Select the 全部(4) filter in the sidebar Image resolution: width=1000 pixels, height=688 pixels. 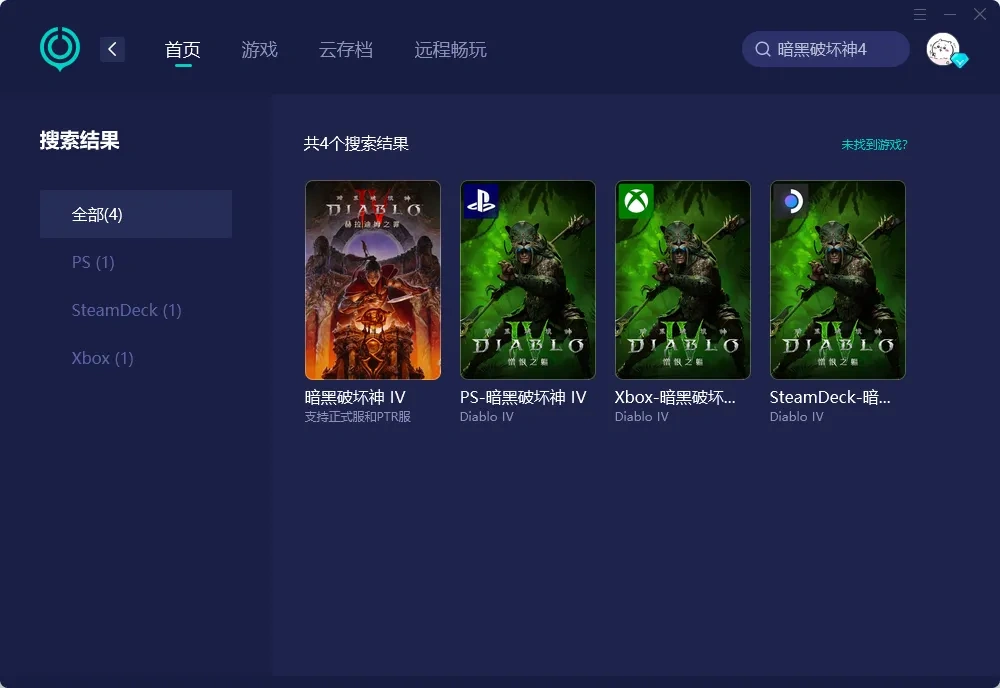click(95, 213)
